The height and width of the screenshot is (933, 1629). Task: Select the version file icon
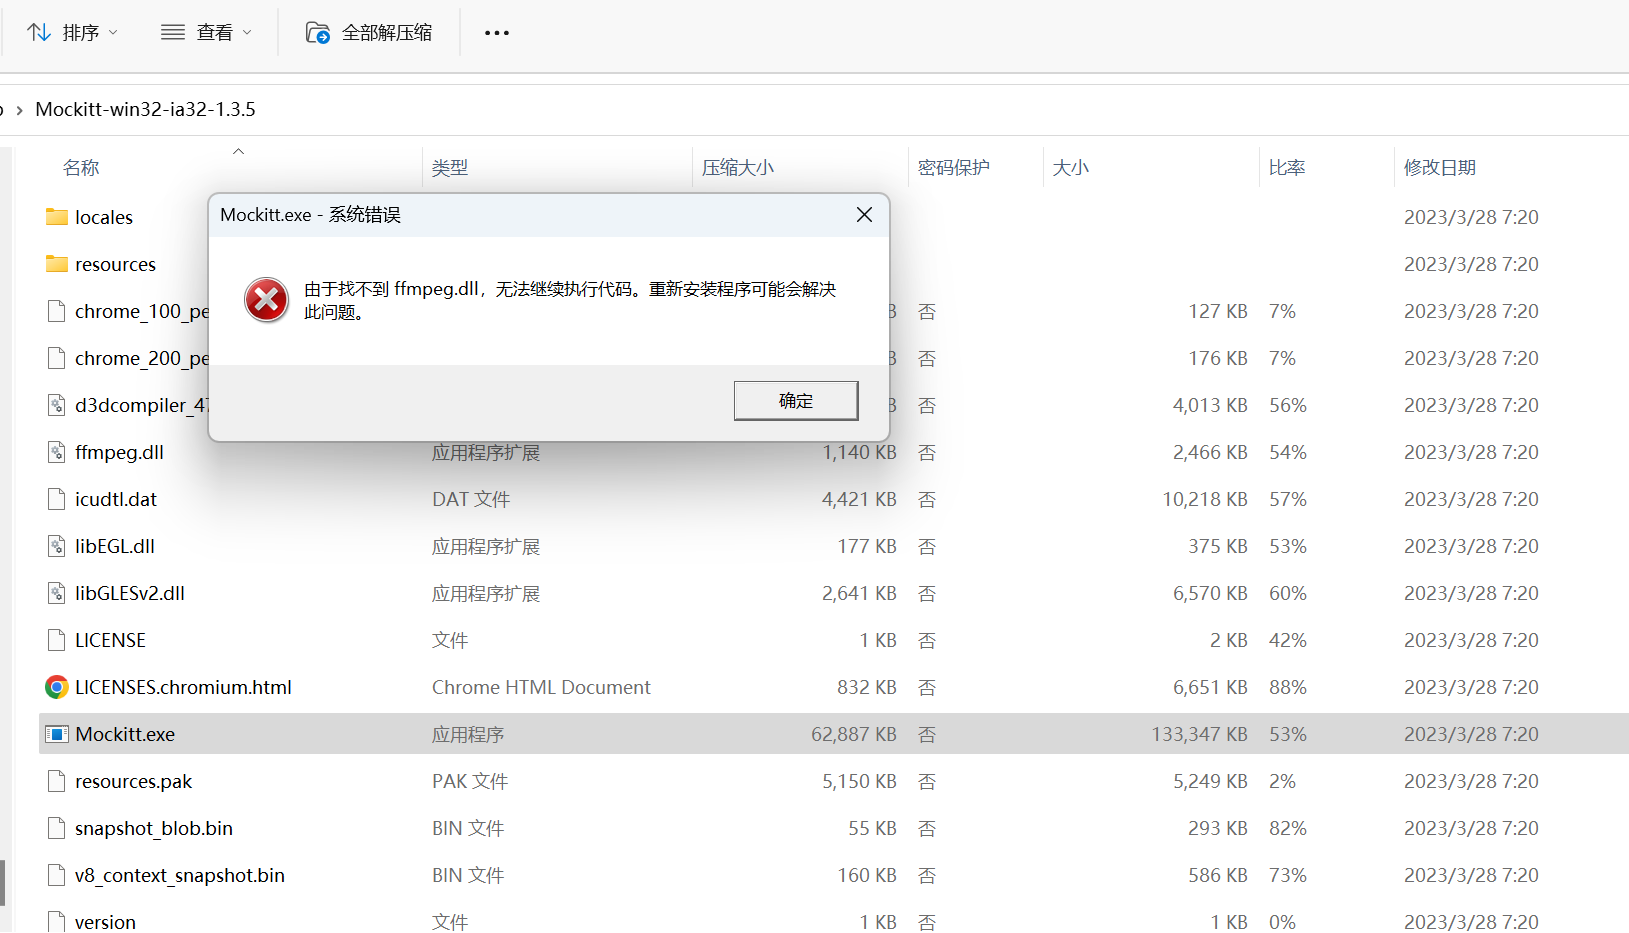57,921
